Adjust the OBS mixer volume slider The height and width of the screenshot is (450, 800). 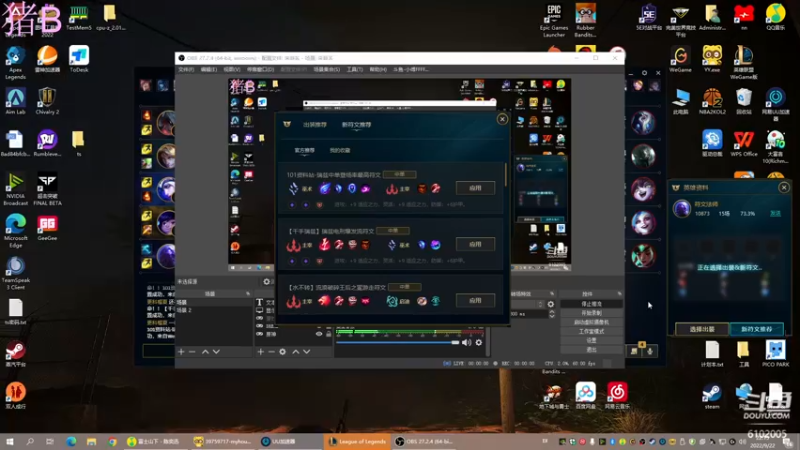[398, 342]
